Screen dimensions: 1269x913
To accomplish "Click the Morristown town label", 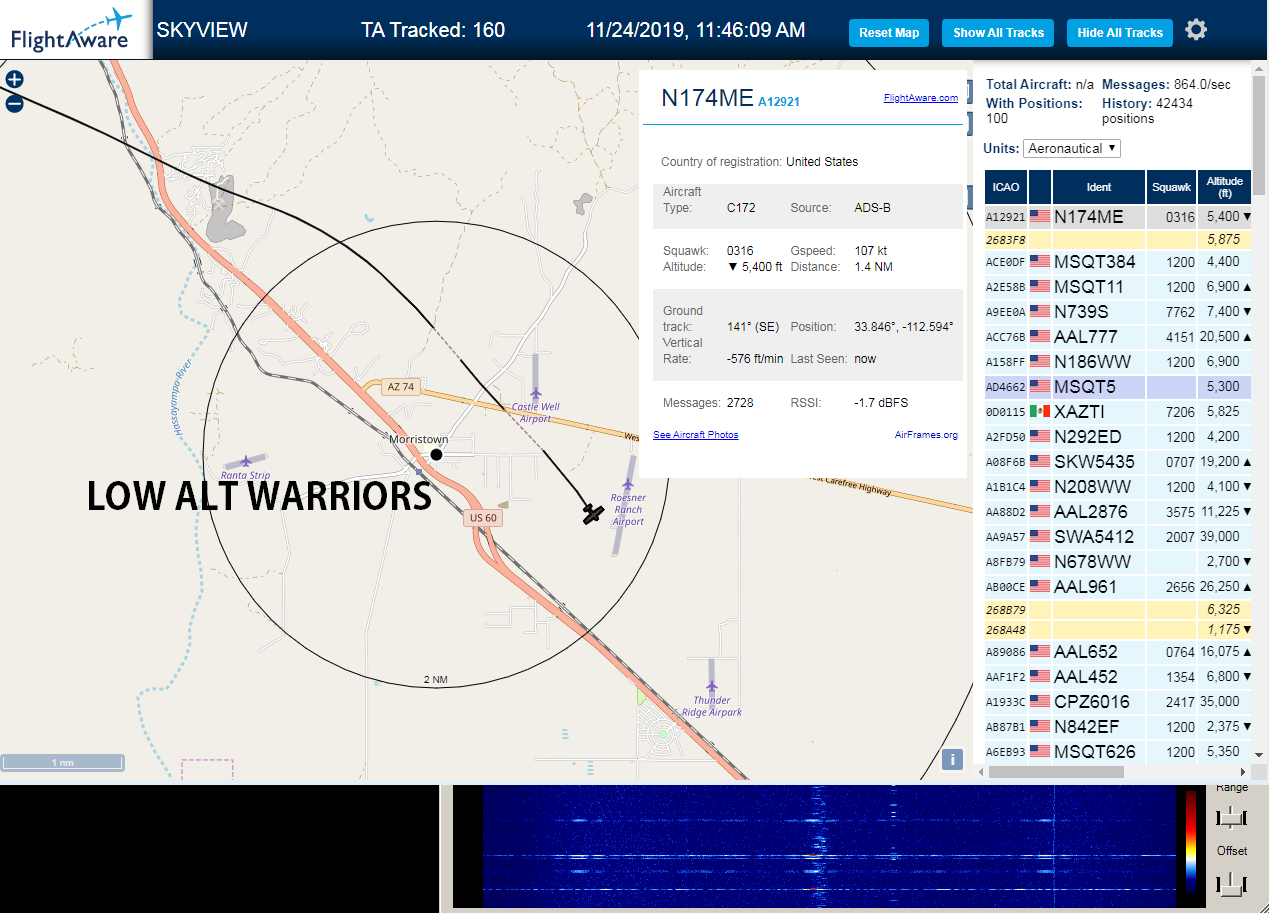I will (418, 439).
